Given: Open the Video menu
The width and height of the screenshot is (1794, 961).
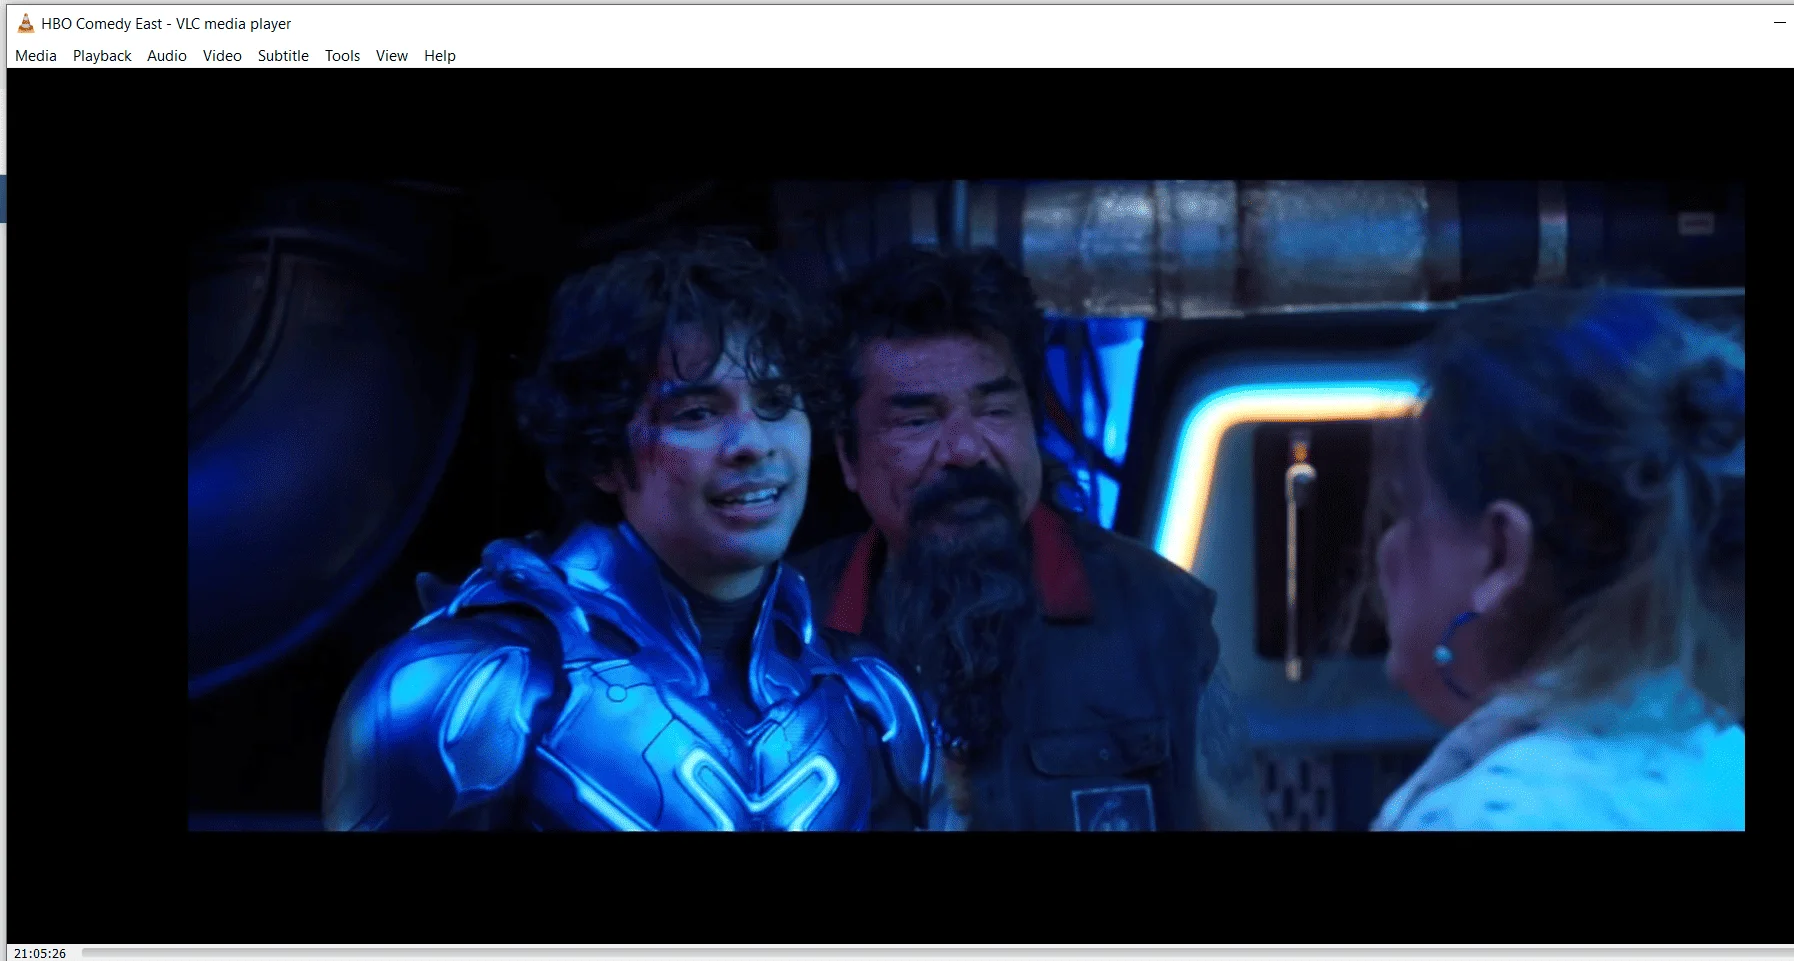Looking at the screenshot, I should point(222,56).
